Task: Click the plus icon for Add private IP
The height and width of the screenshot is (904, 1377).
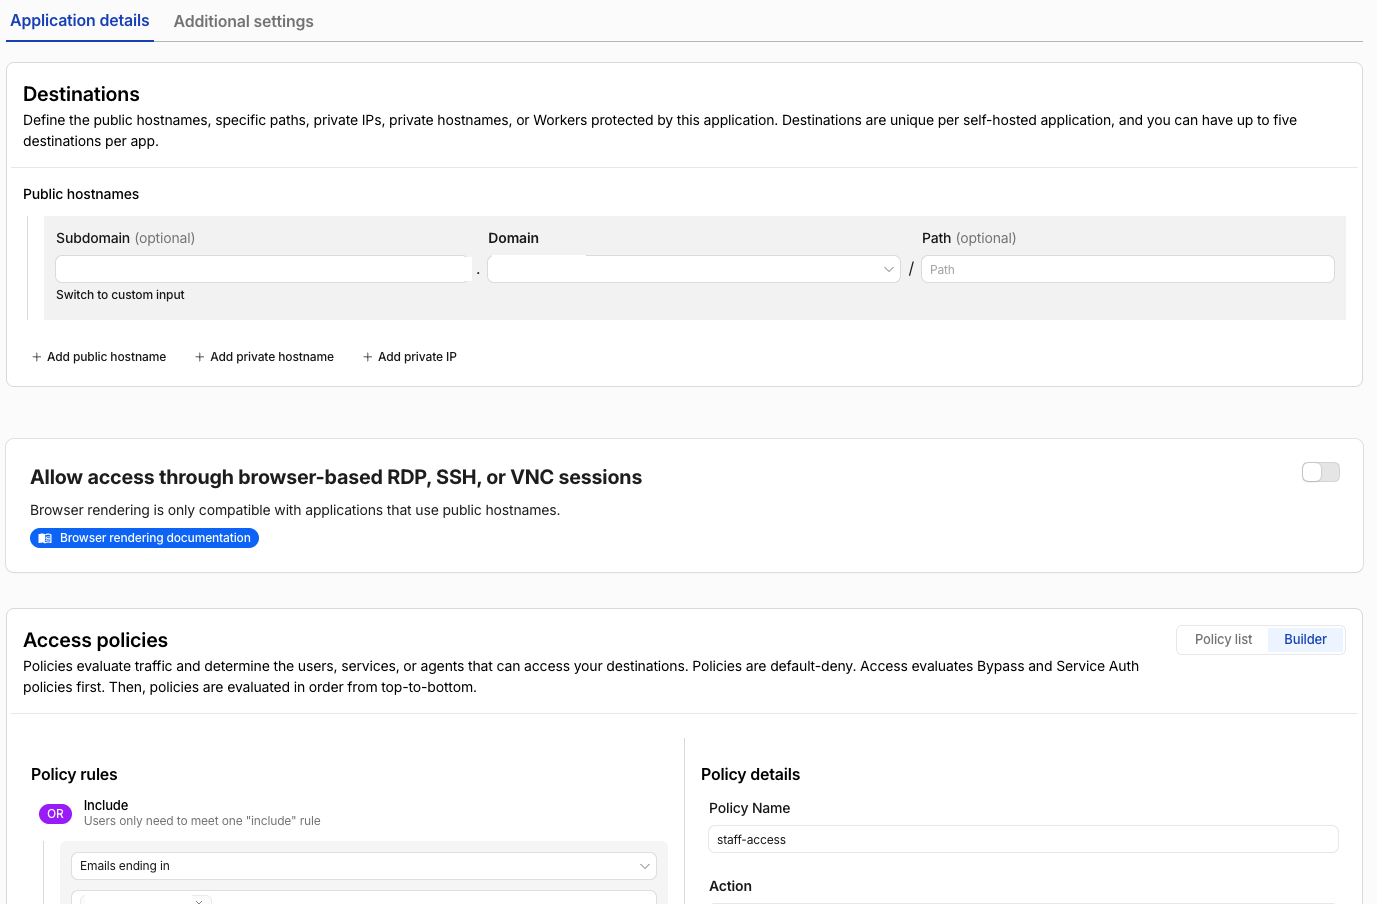Action: [x=368, y=357]
